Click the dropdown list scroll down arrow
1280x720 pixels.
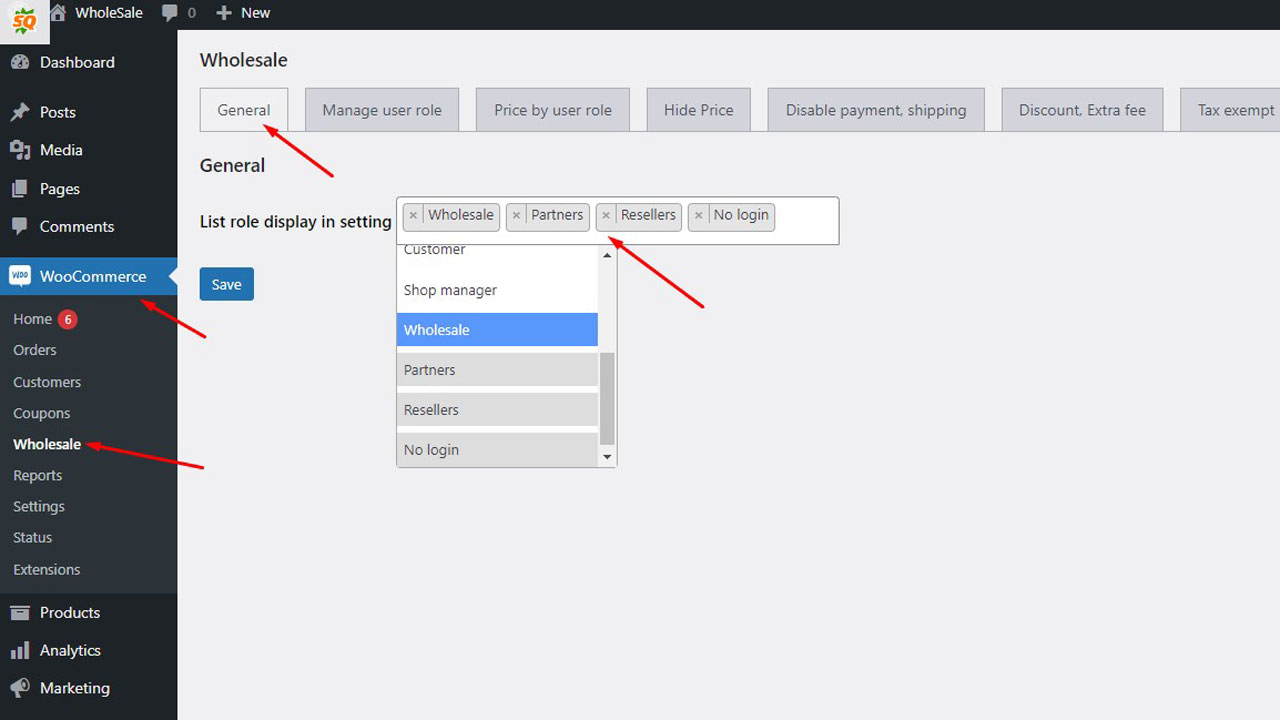point(607,457)
